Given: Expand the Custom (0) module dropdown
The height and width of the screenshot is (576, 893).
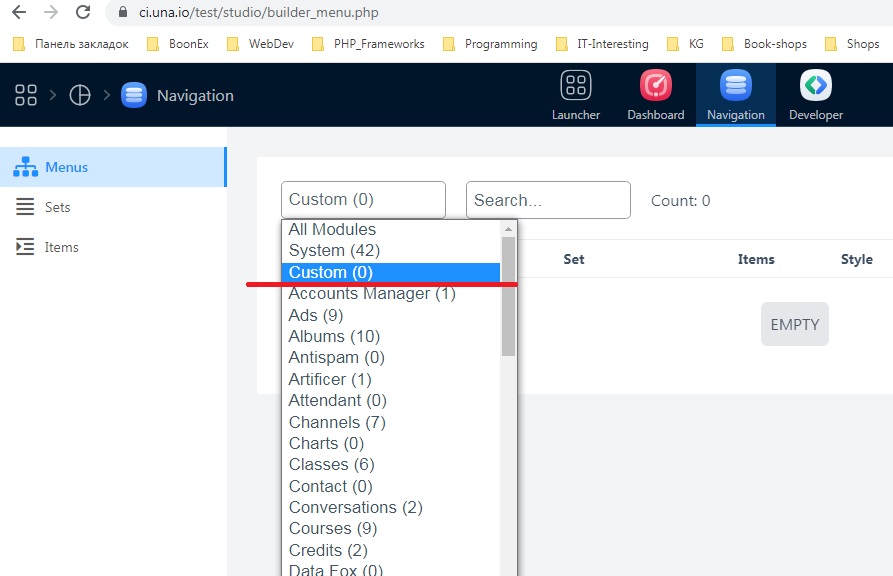Looking at the screenshot, I should (363, 200).
